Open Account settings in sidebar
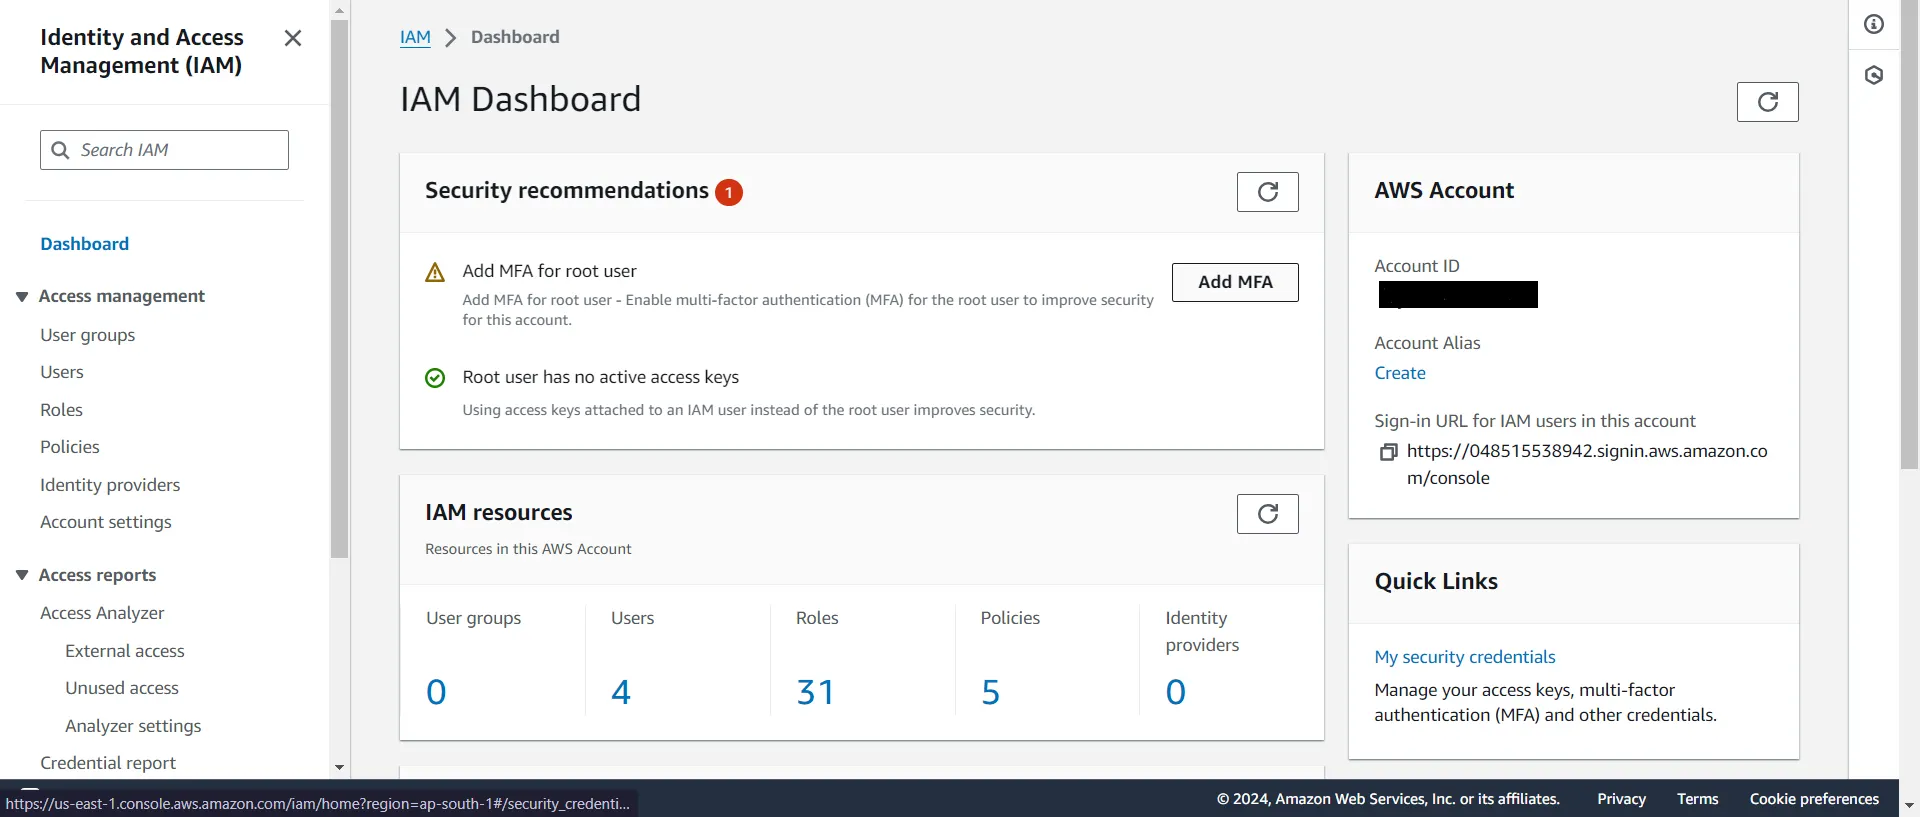The height and width of the screenshot is (817, 1920). (106, 522)
